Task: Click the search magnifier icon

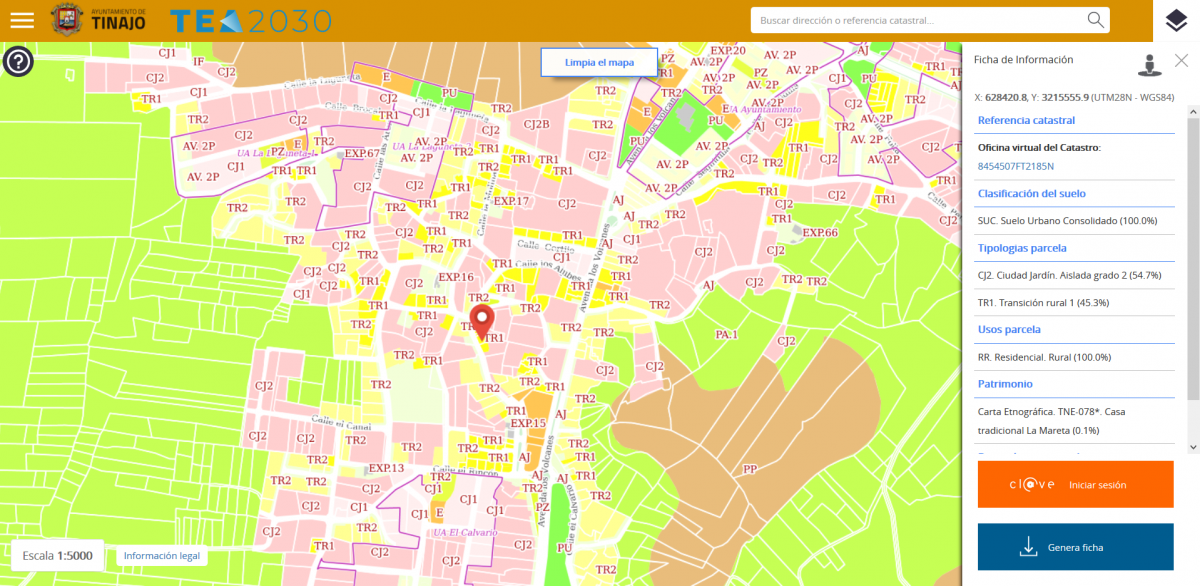Action: pos(1096,20)
